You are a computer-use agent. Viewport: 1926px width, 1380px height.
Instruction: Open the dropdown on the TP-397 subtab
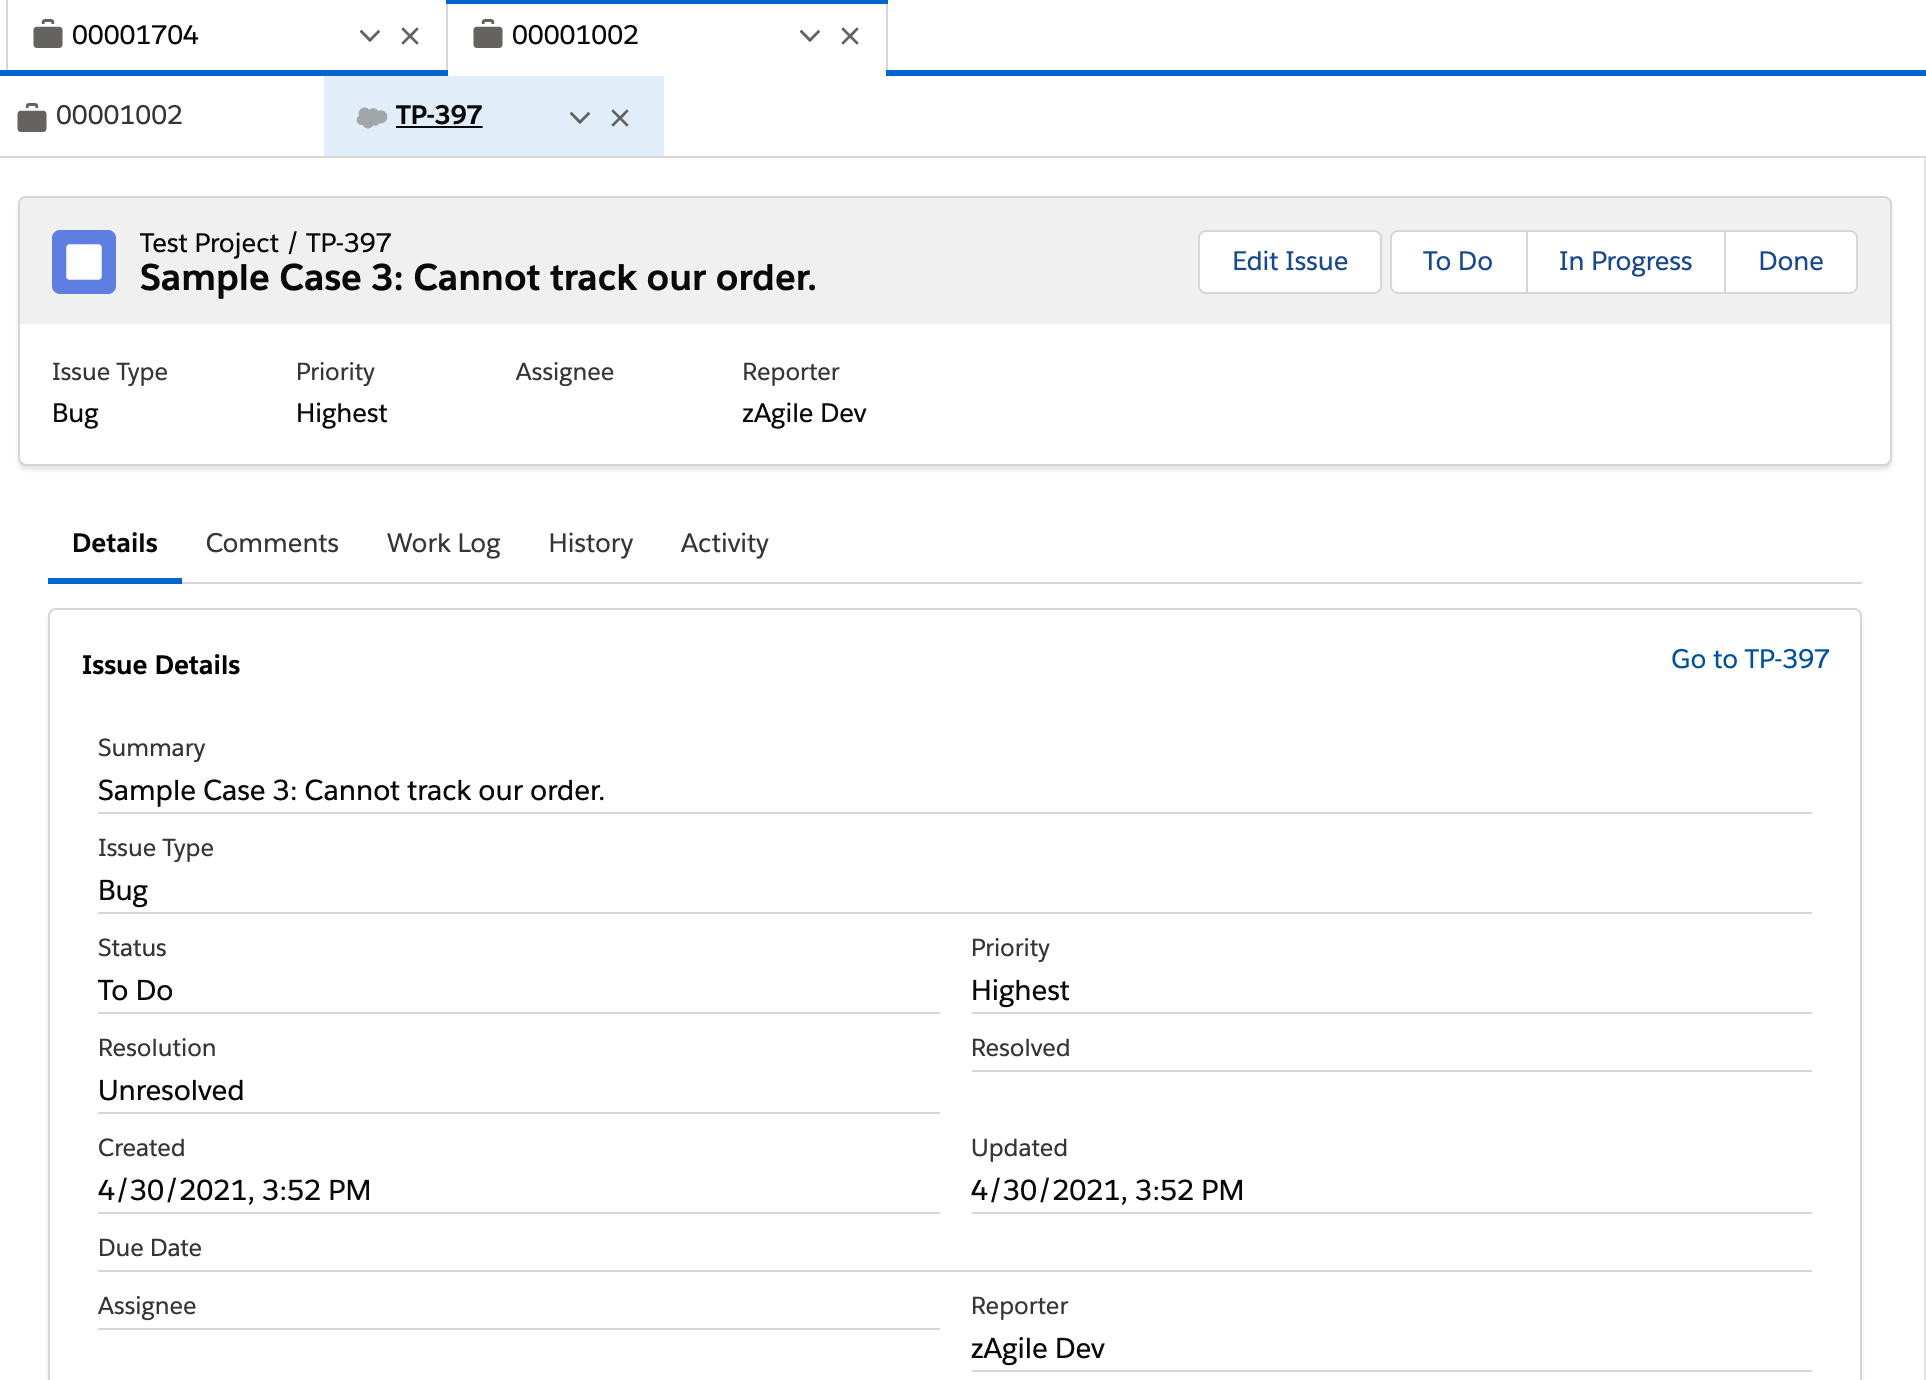[x=580, y=117]
